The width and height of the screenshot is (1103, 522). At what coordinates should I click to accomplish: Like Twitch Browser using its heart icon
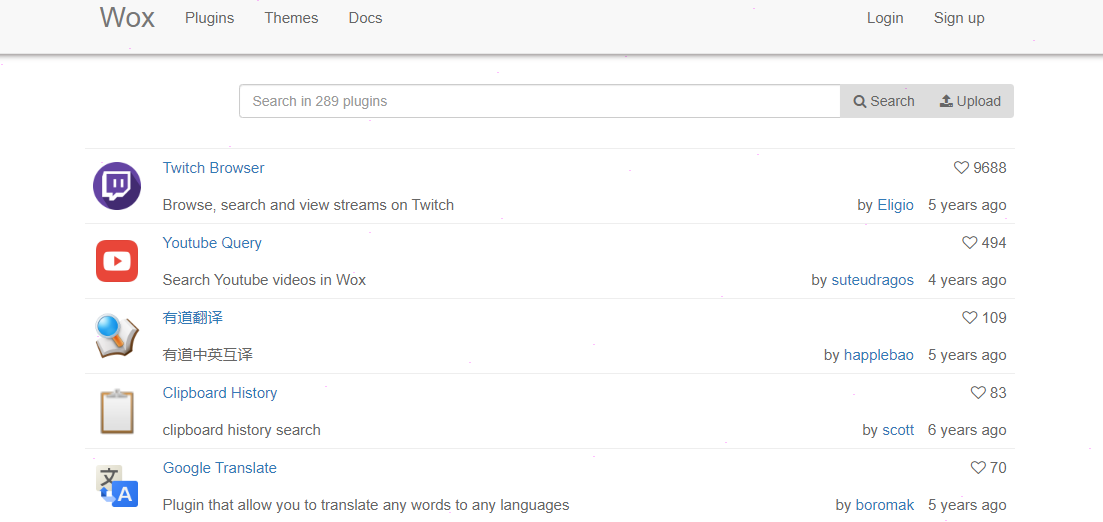pos(961,168)
